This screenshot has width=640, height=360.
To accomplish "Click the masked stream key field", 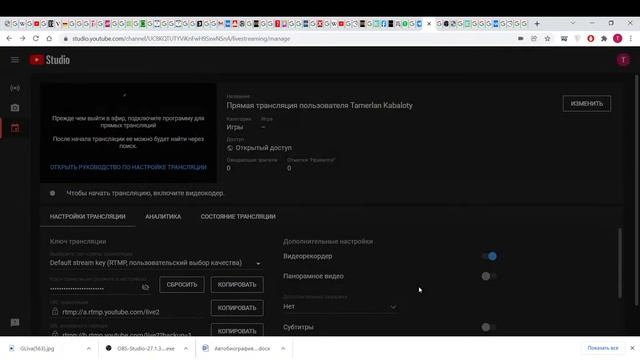I will tap(94, 288).
